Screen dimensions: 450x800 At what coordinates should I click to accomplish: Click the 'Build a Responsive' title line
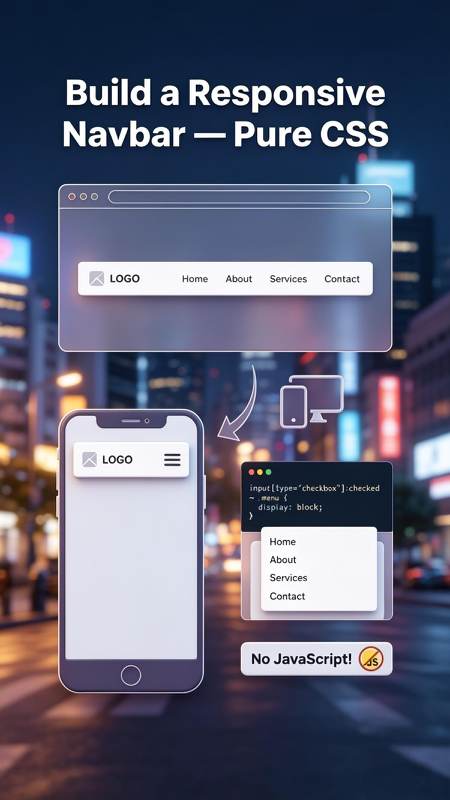pyautogui.click(x=225, y=93)
